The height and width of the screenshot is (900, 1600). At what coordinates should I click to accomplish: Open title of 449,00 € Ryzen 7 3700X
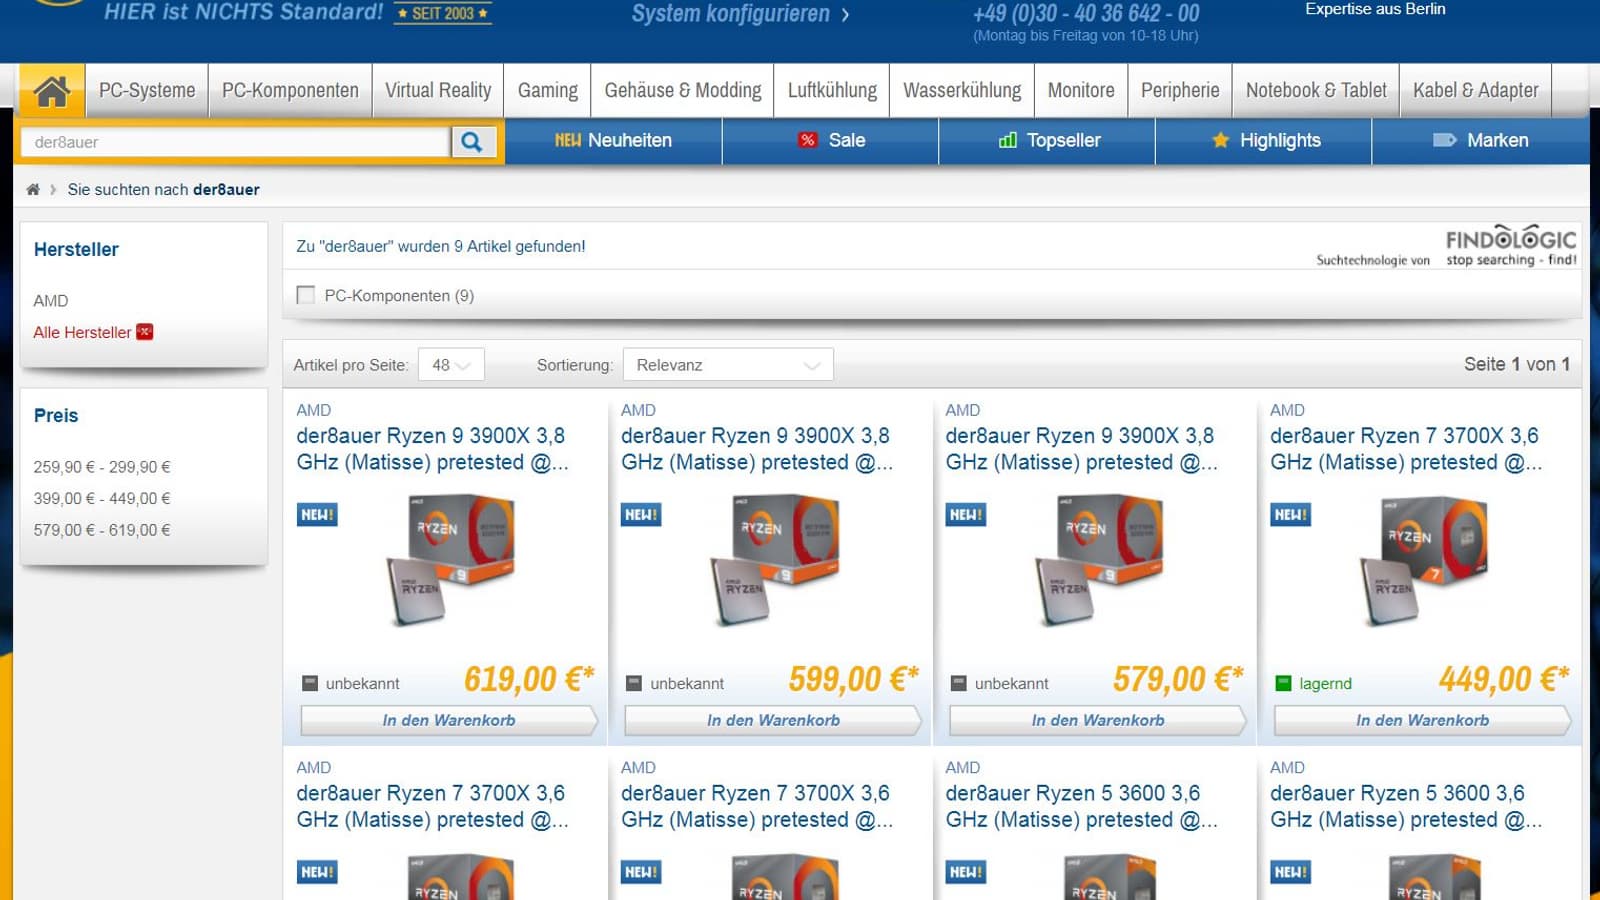[1406, 449]
